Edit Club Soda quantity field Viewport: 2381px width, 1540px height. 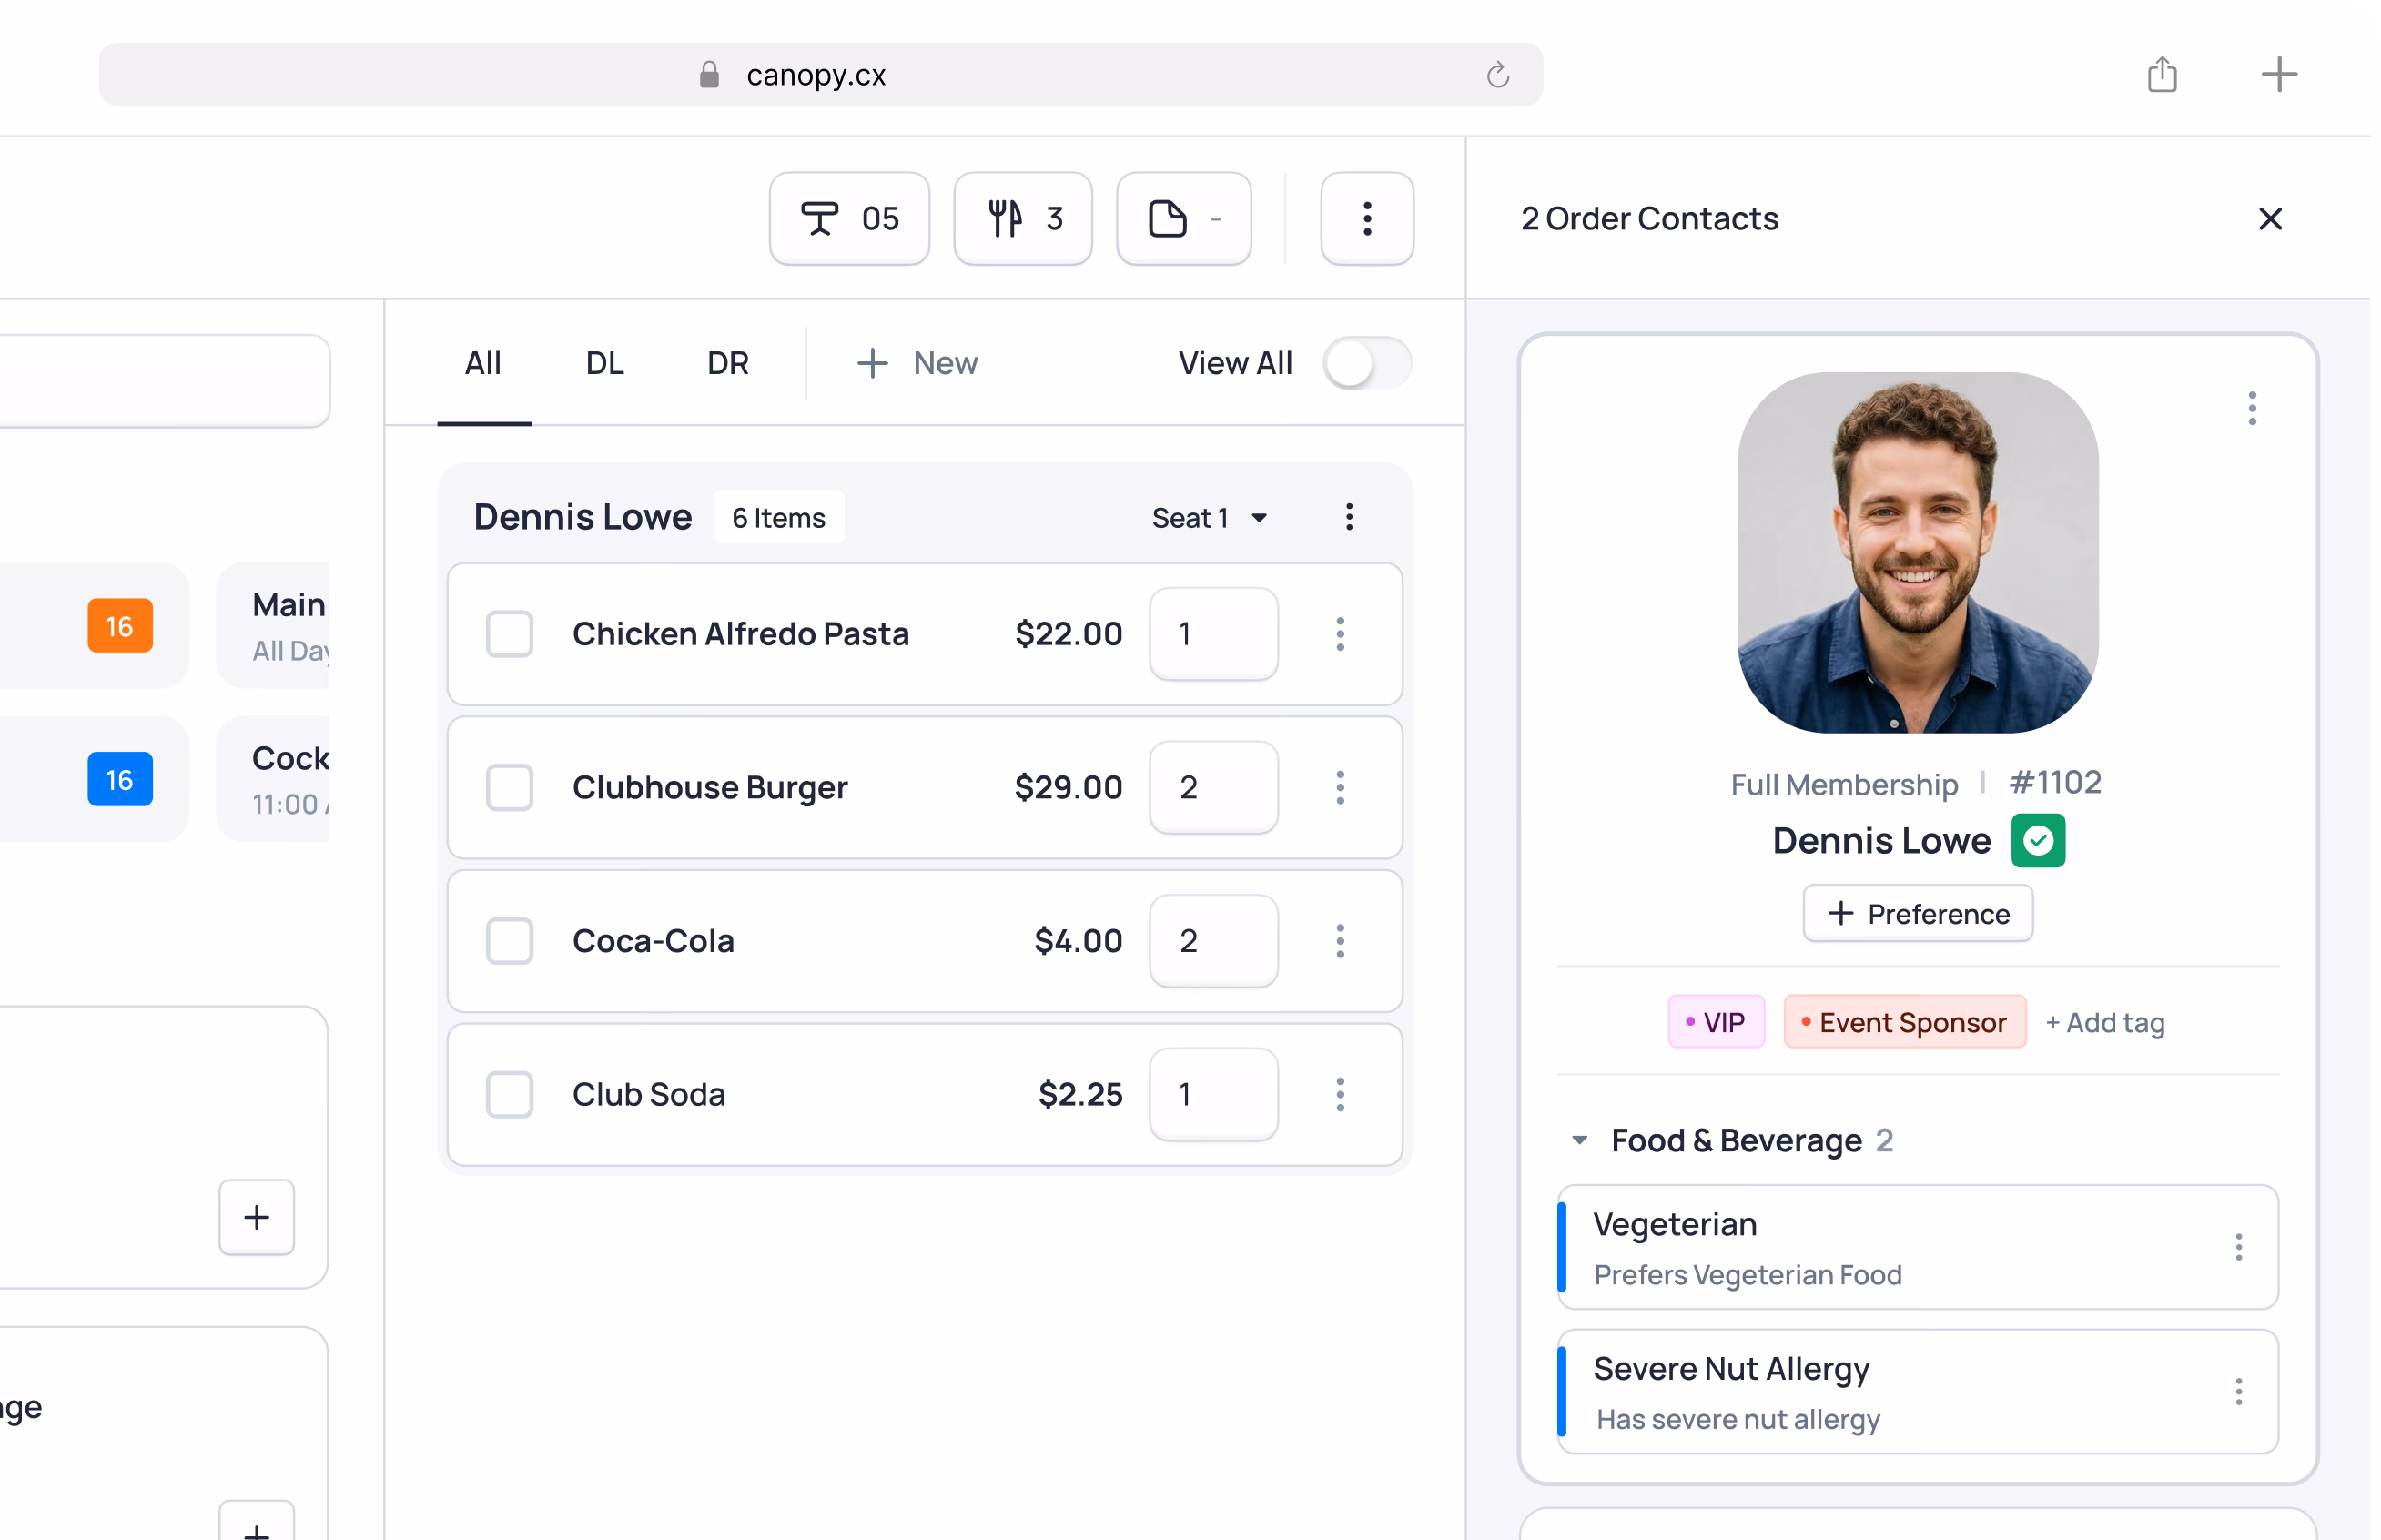[x=1214, y=1095]
